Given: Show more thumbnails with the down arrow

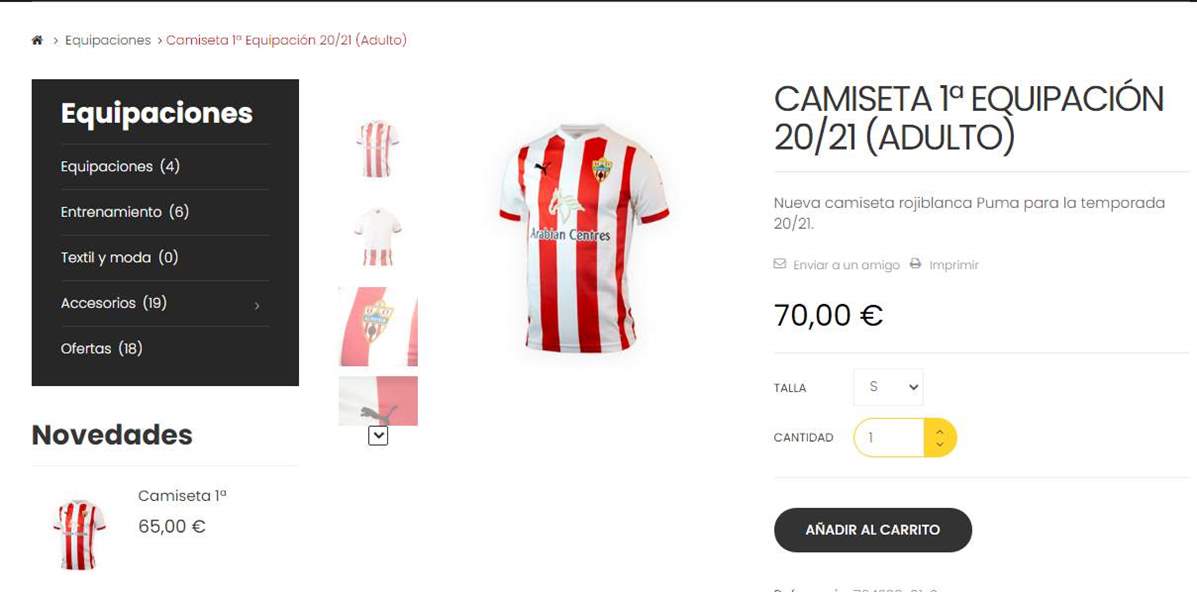Looking at the screenshot, I should pyautogui.click(x=378, y=435).
